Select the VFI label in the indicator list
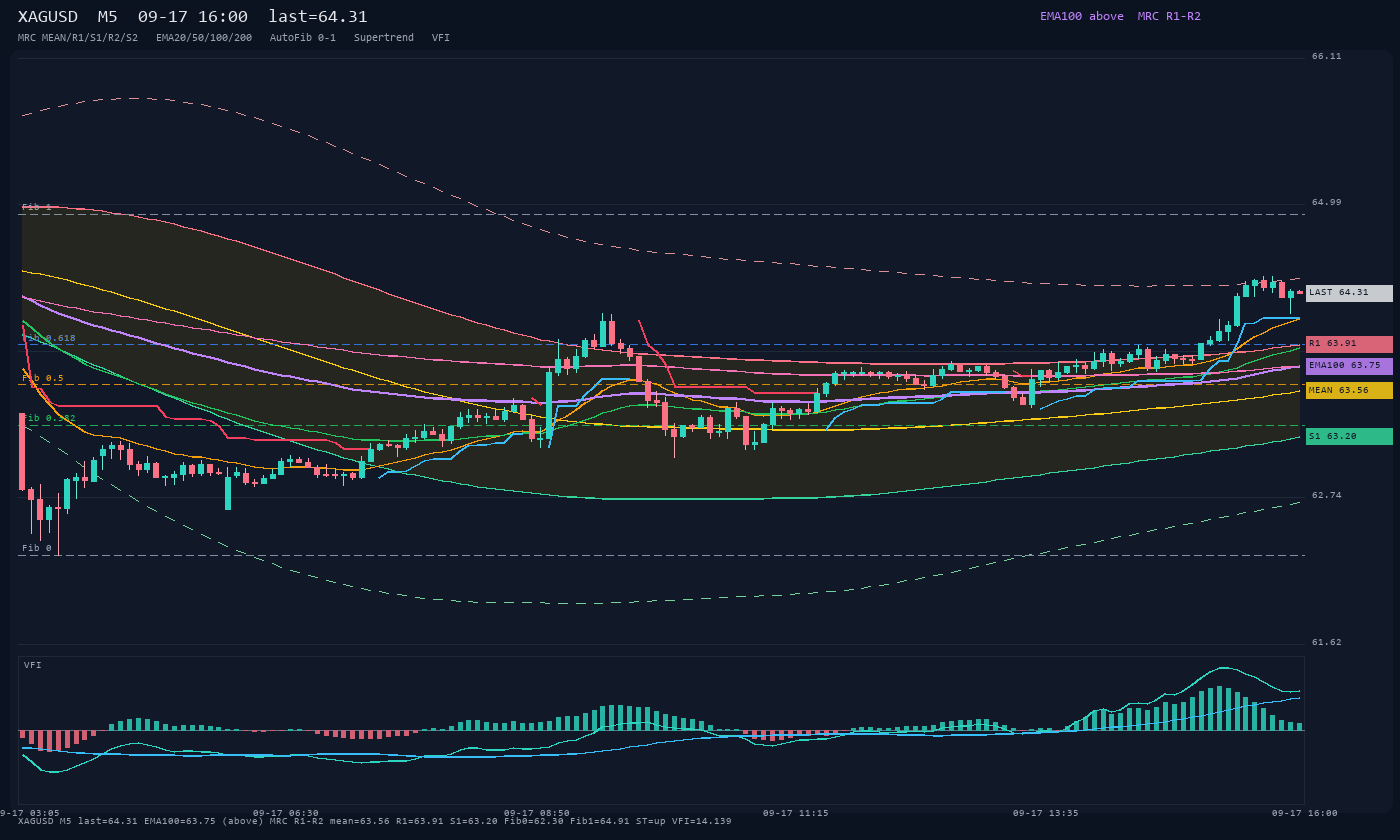 441,38
